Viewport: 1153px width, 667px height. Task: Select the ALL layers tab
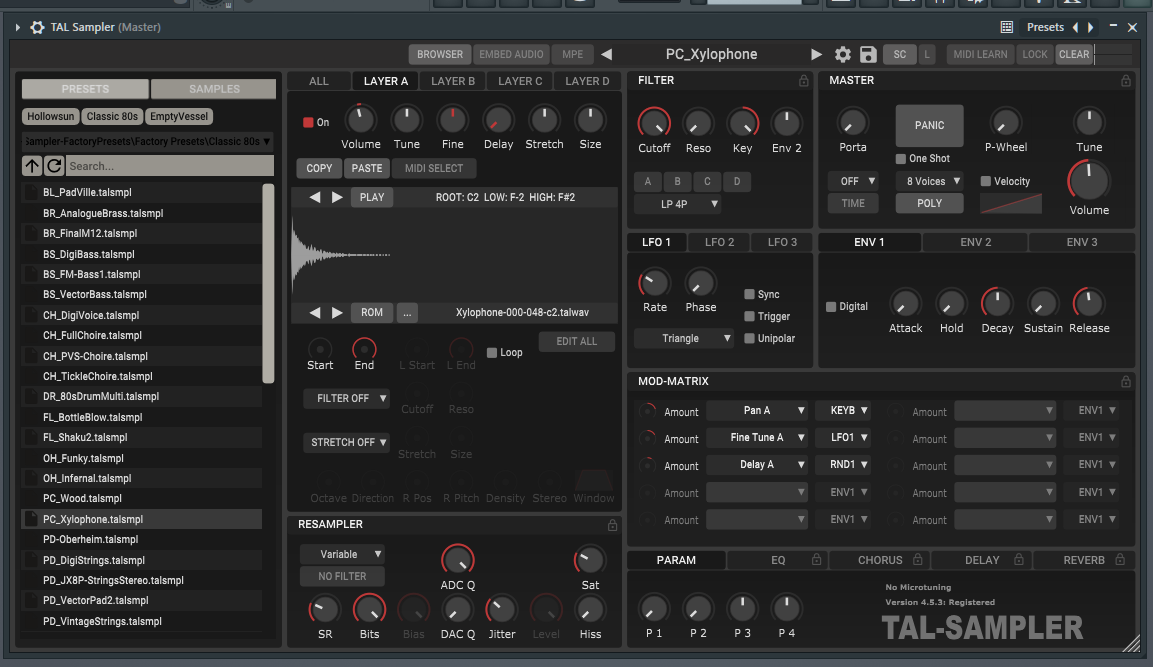[318, 81]
